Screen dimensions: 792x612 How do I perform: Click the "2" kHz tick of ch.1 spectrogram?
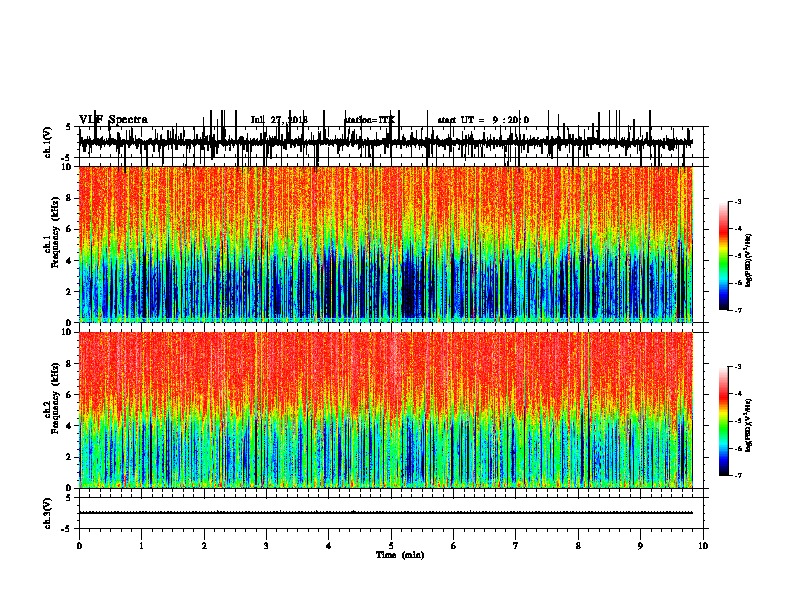pyautogui.click(x=70, y=292)
